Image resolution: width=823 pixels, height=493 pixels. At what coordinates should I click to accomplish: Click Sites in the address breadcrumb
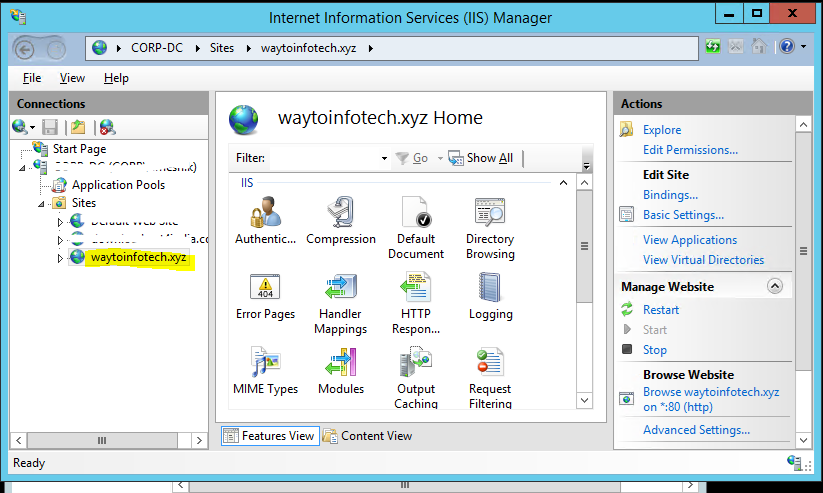click(x=222, y=48)
